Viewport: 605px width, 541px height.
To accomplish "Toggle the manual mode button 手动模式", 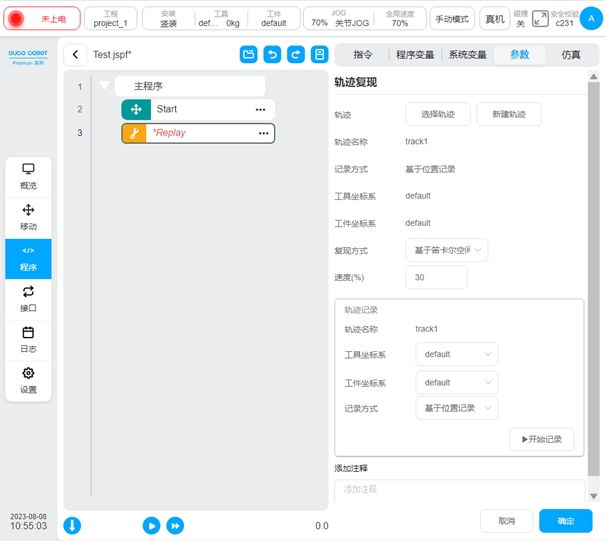I will click(452, 18).
